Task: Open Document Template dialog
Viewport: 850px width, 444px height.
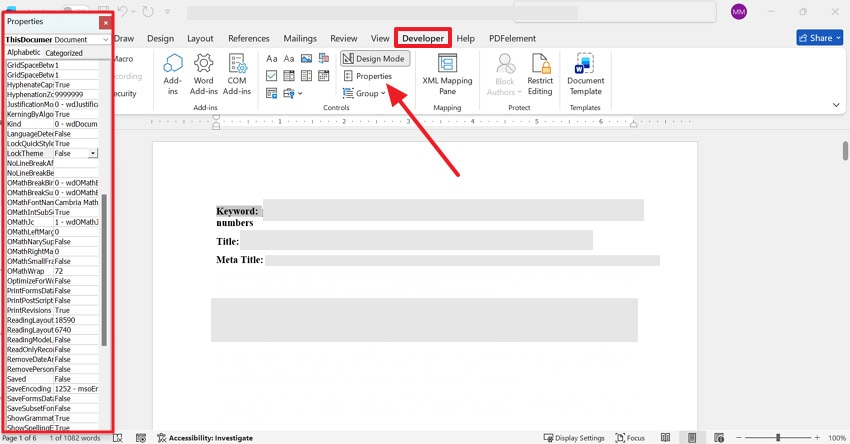Action: [x=585, y=74]
